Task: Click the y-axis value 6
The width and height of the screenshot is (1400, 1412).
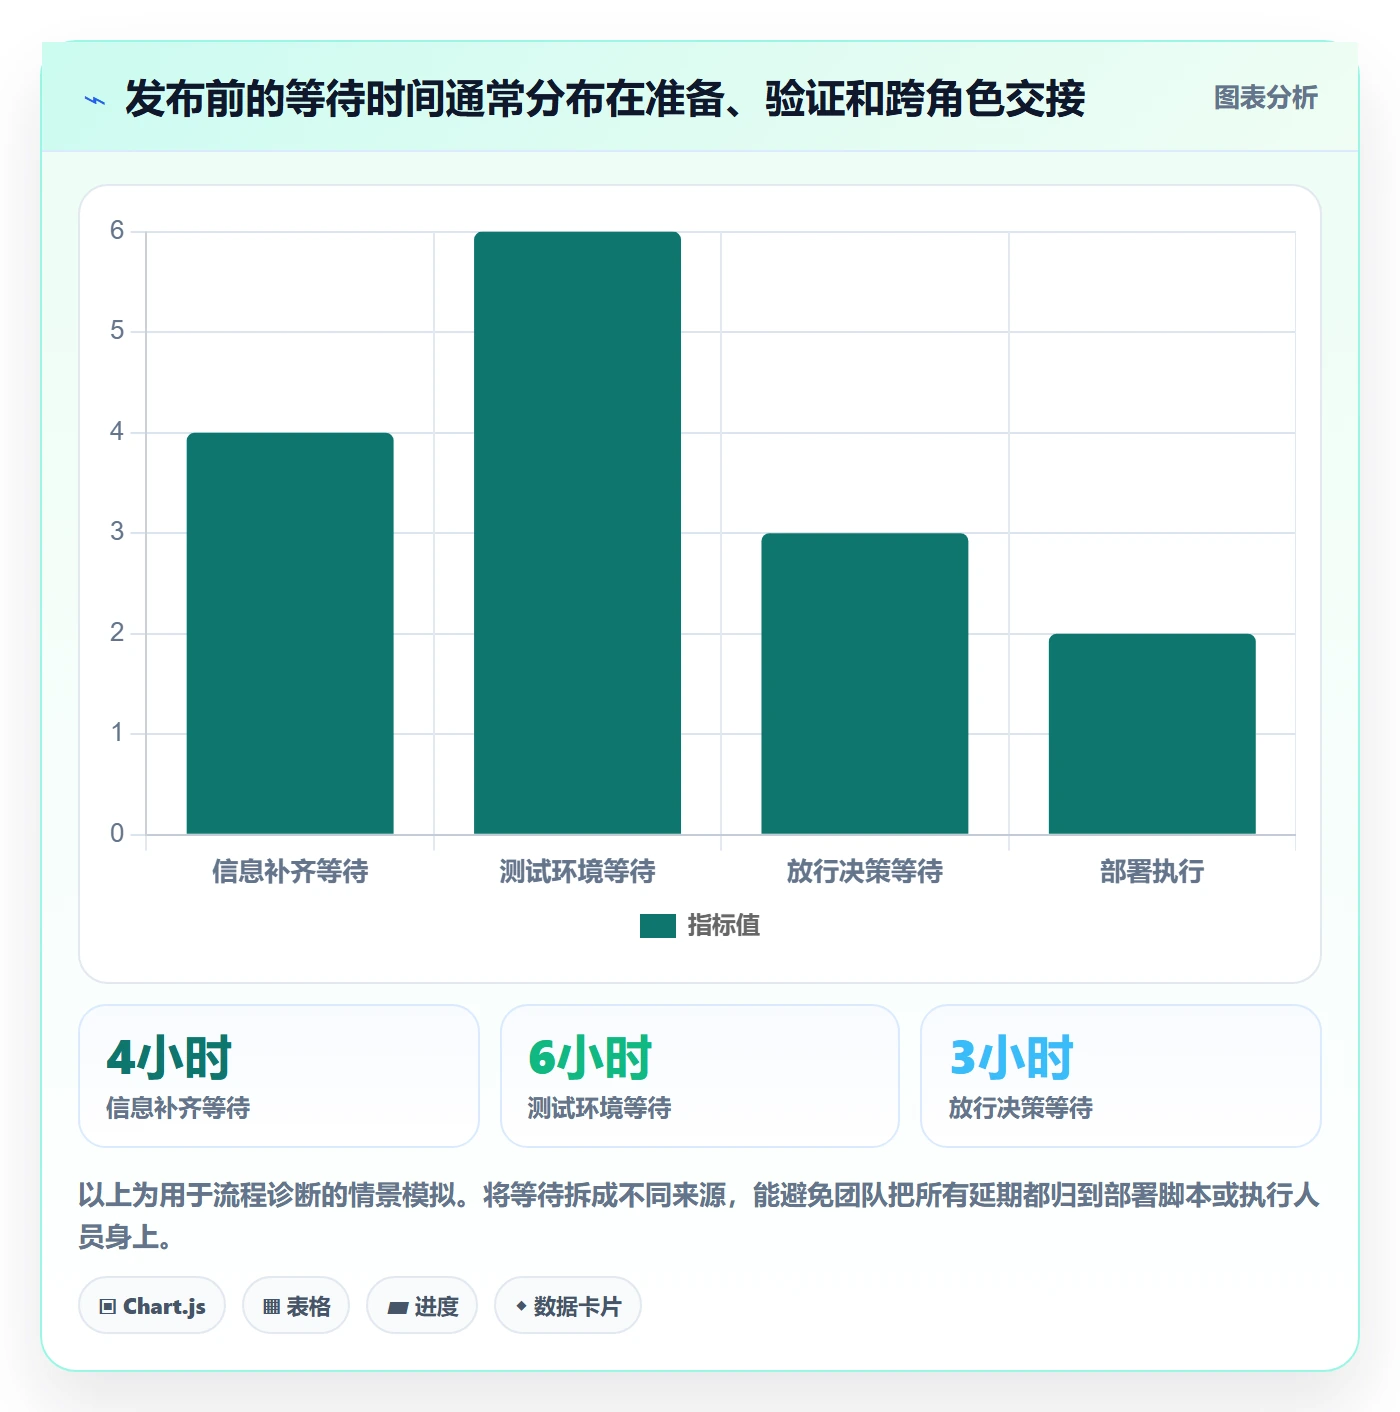Action: click(117, 231)
